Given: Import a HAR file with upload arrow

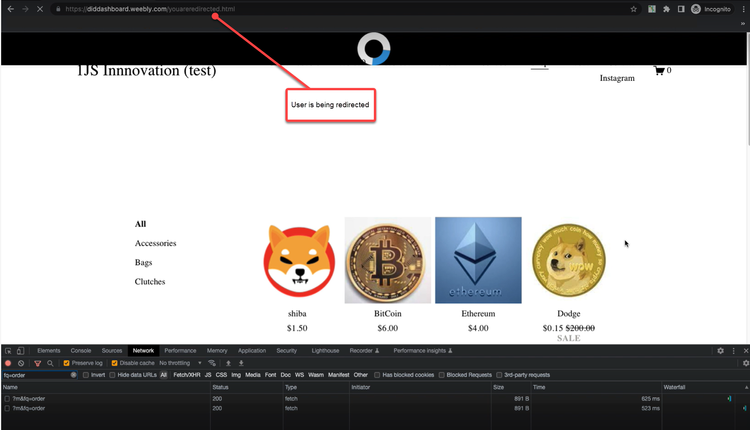Looking at the screenshot, I should [x=228, y=363].
